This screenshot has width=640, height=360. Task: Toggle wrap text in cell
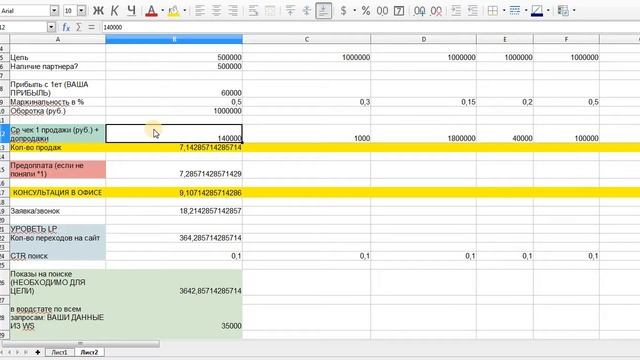(253, 11)
